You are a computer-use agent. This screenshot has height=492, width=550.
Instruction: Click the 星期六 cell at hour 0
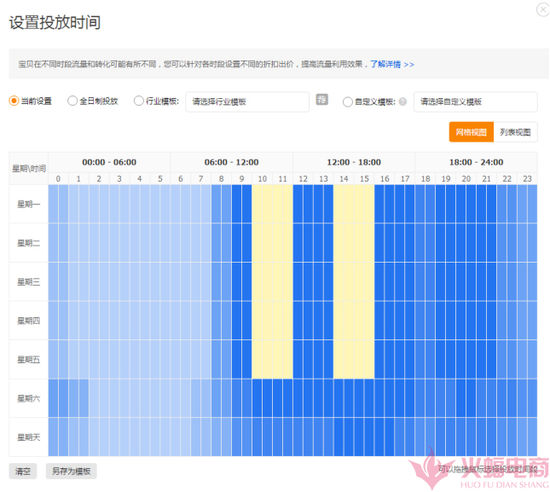pos(58,398)
